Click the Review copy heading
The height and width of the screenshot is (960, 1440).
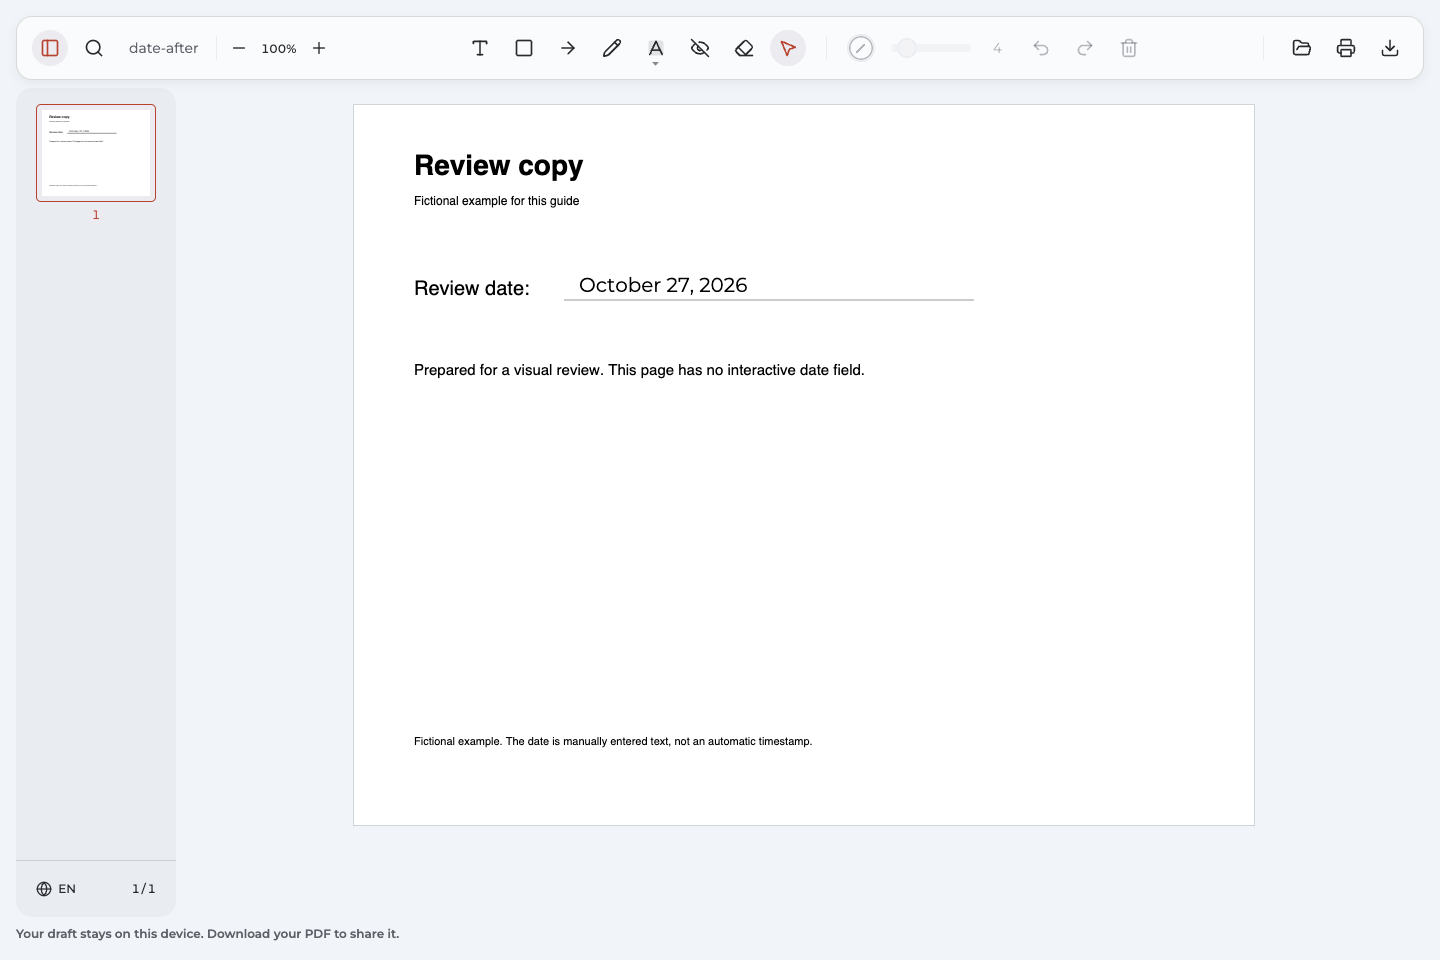point(498,166)
